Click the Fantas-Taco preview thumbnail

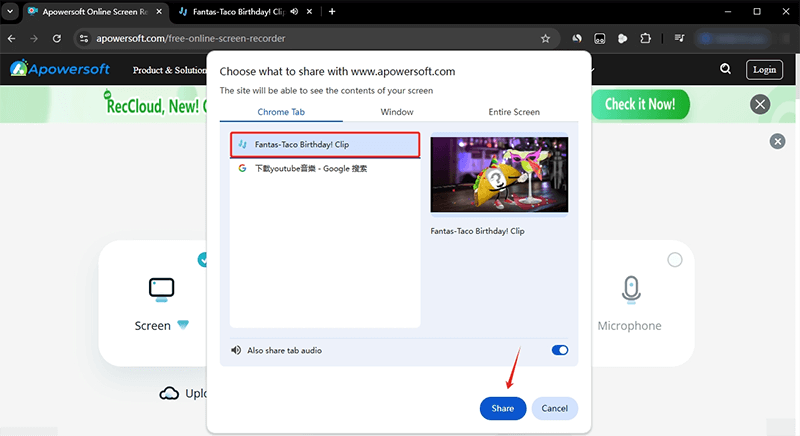point(499,175)
